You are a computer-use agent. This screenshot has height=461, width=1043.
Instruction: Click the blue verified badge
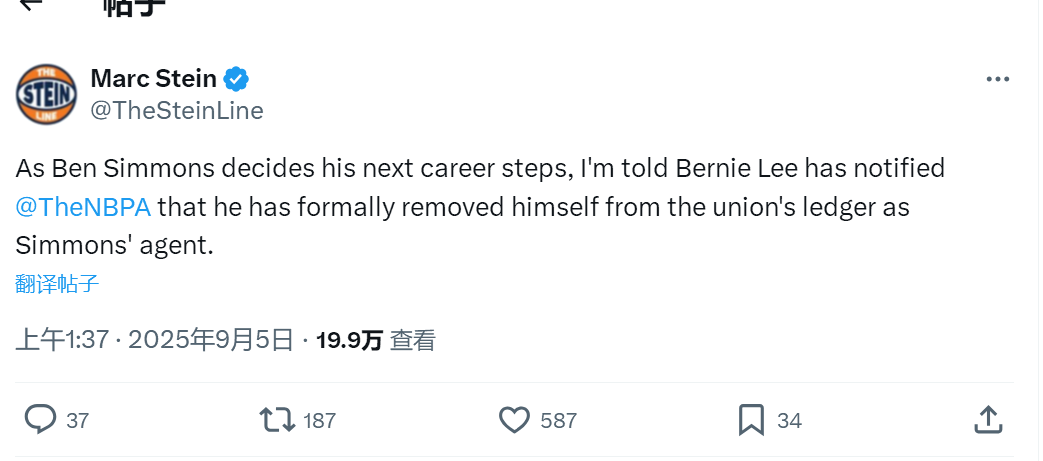(x=236, y=78)
